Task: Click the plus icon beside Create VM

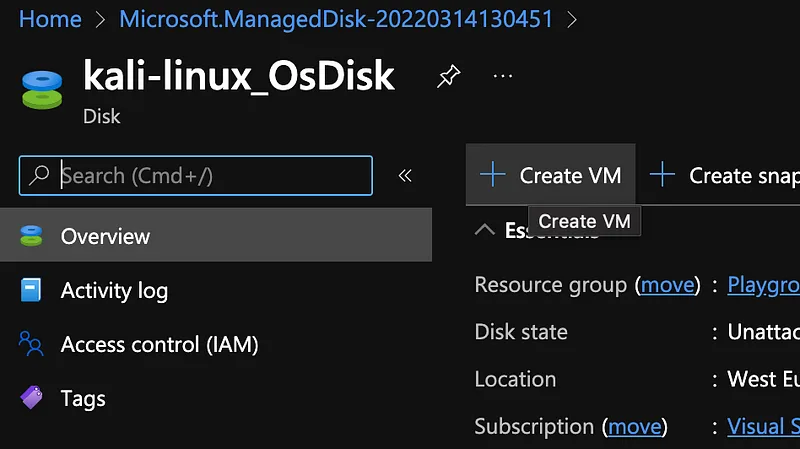Action: [492, 174]
